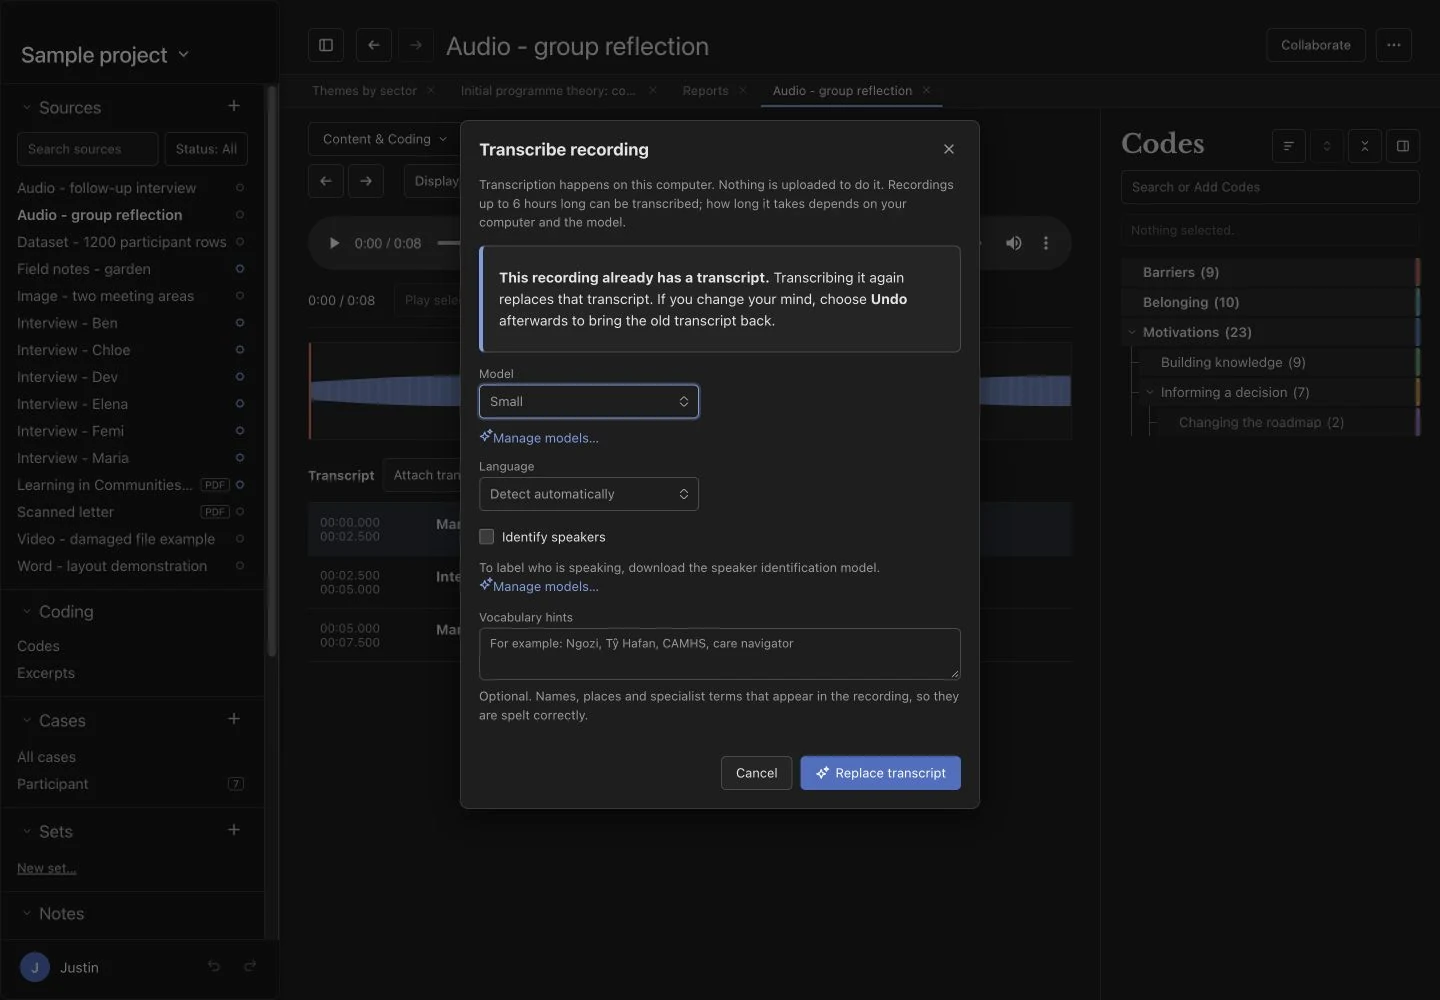Open the New set link
The image size is (1440, 1000).
[47, 868]
